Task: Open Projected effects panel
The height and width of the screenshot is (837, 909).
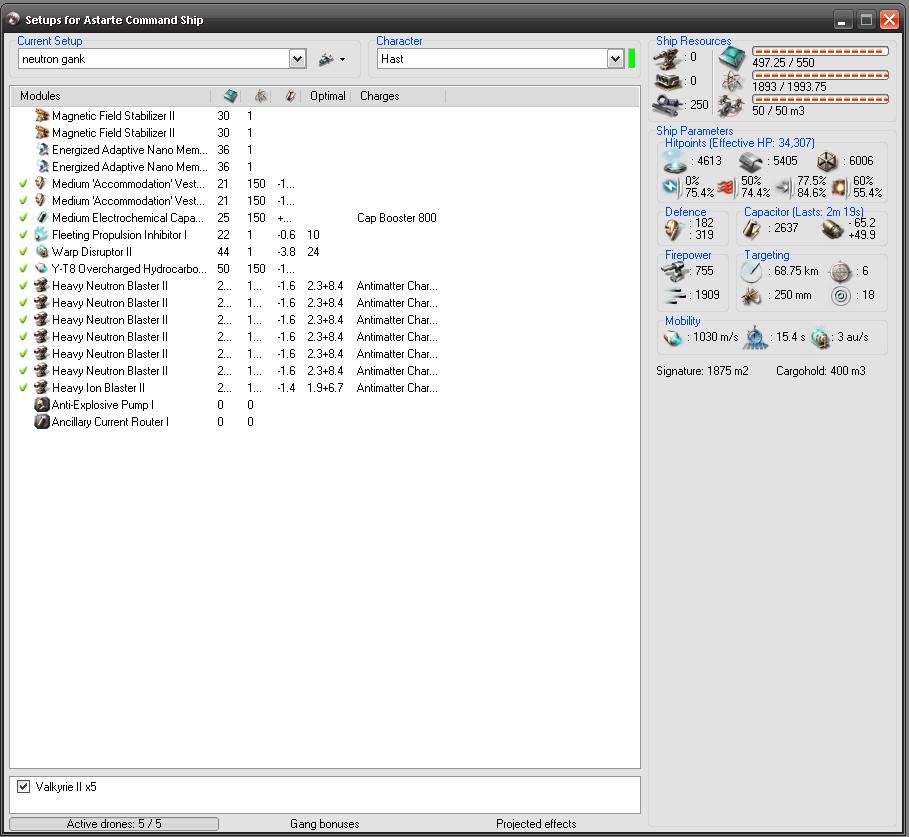Action: click(536, 824)
